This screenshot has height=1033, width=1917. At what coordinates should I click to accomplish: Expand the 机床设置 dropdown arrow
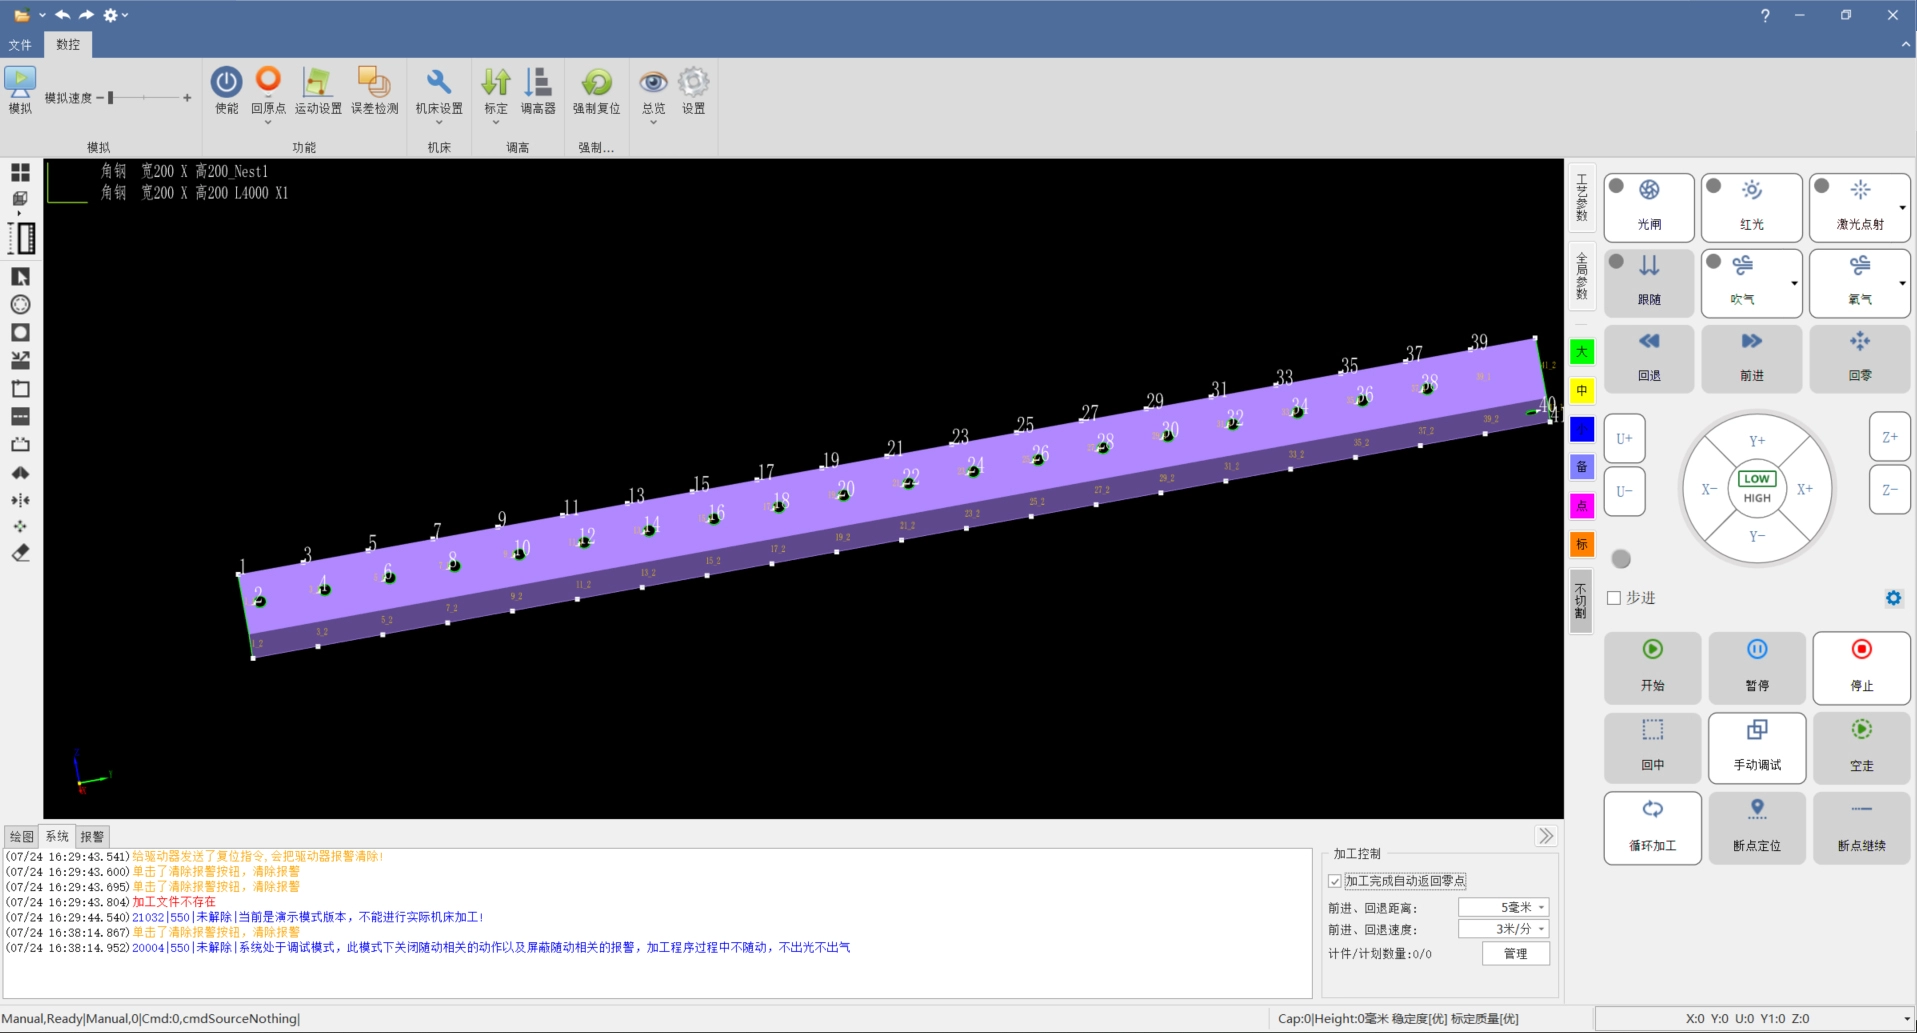(x=439, y=123)
